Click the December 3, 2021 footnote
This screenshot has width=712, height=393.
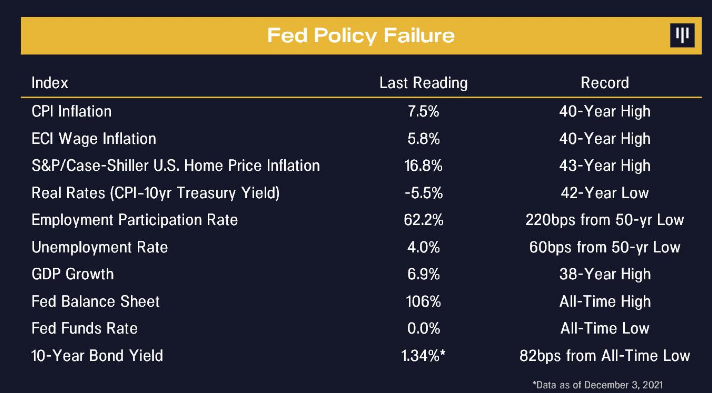[x=597, y=384]
